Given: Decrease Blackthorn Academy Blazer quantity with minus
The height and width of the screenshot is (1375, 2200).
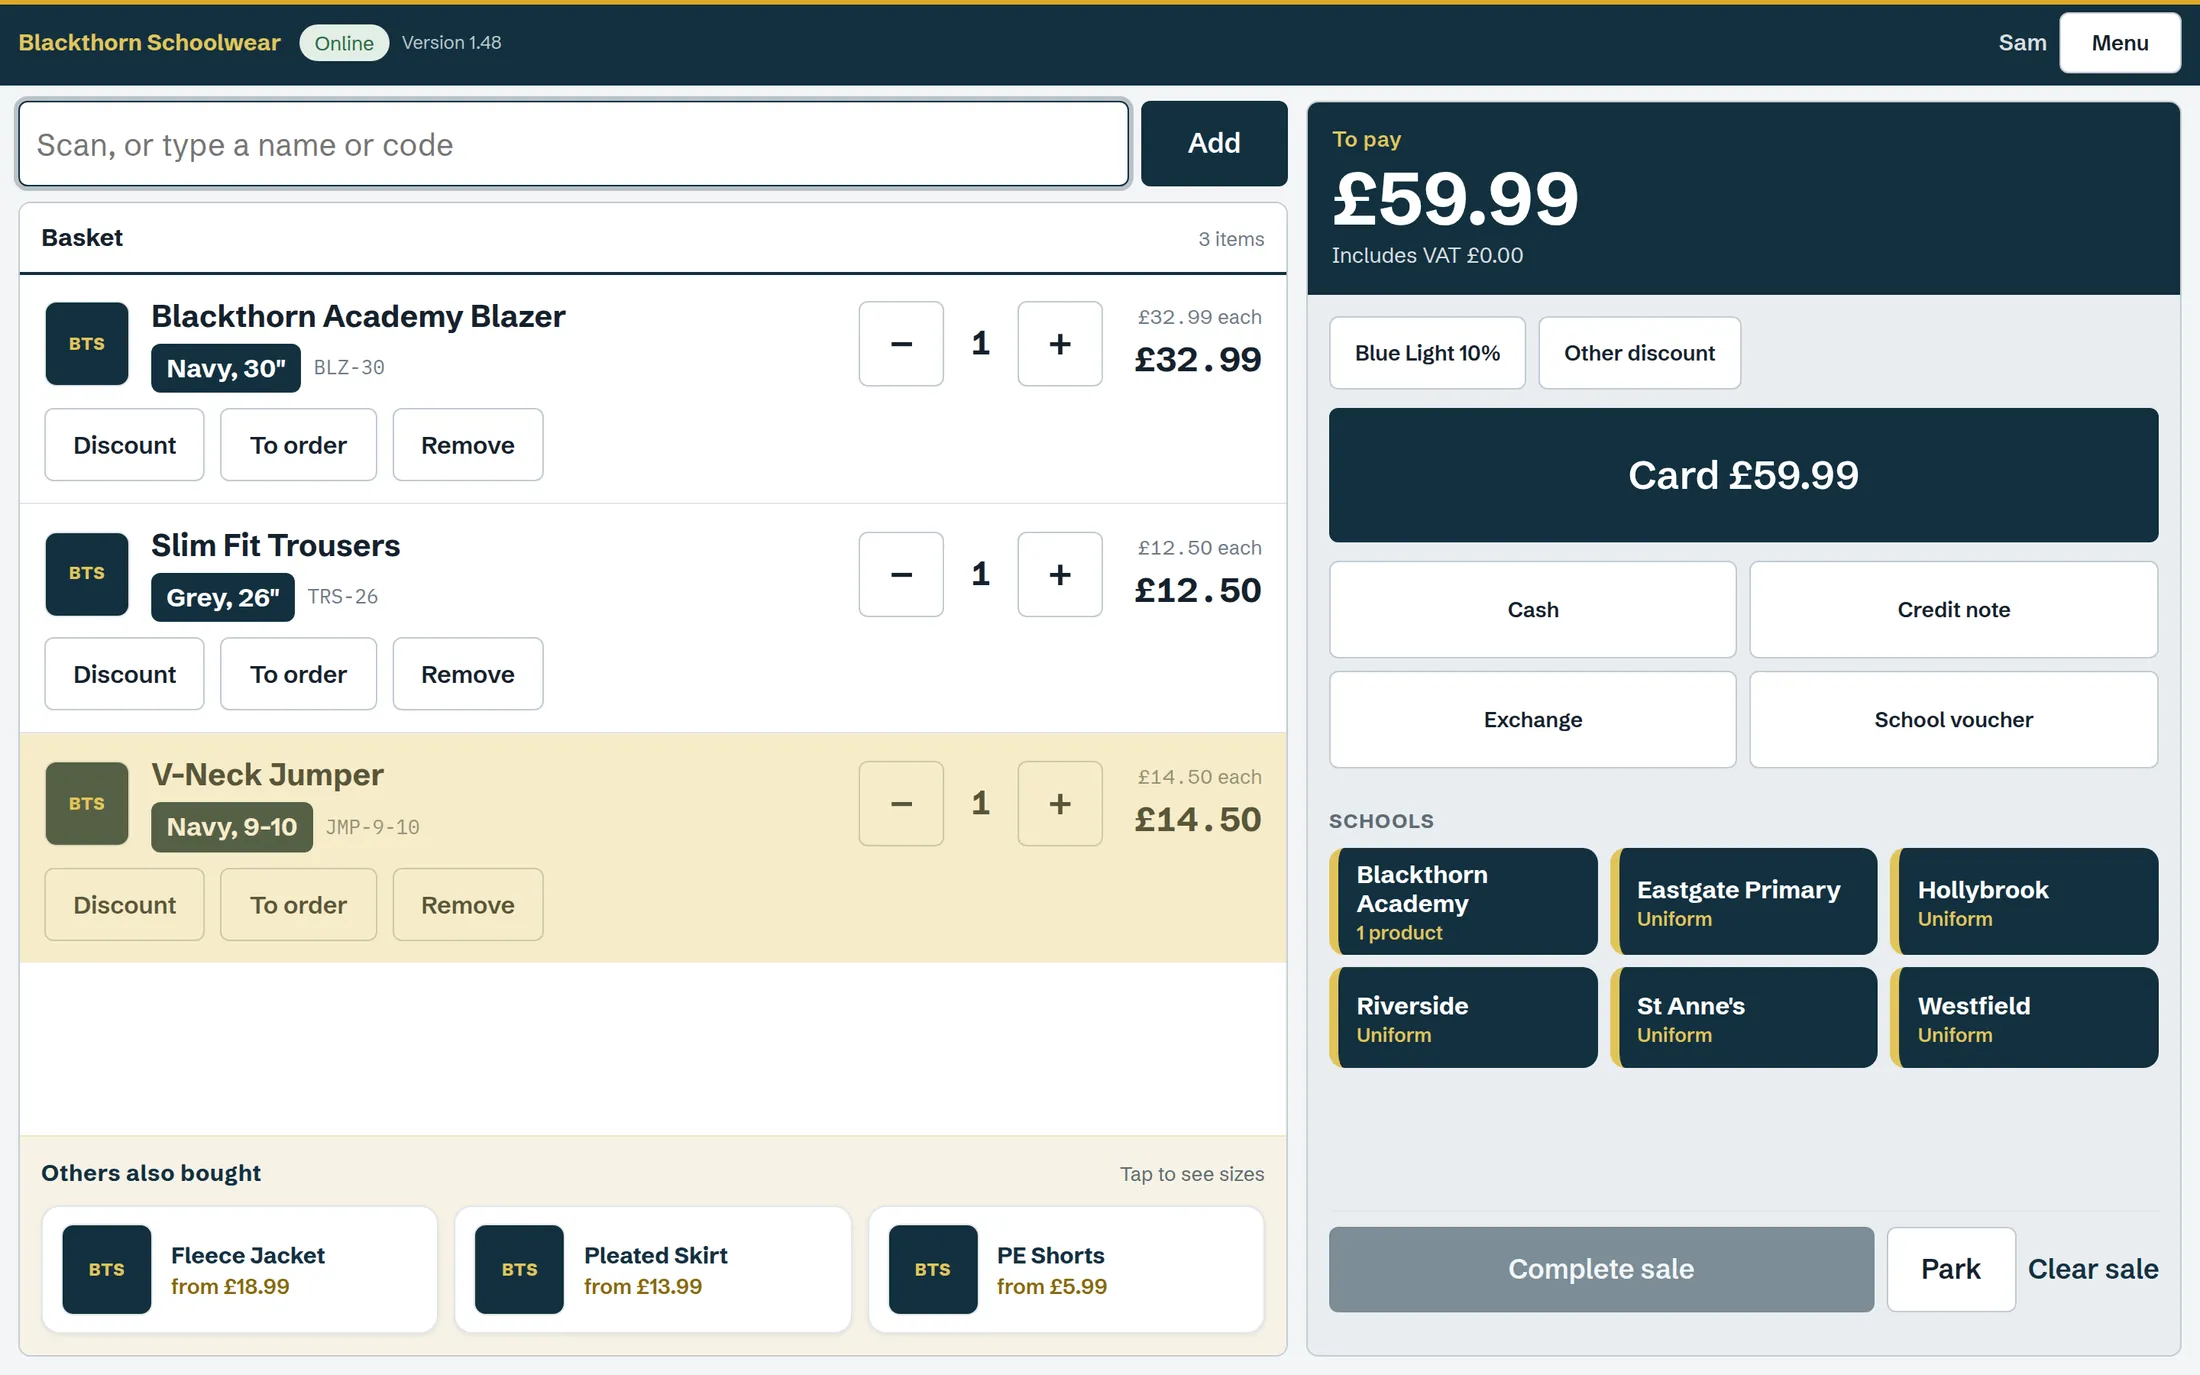Looking at the screenshot, I should [x=901, y=344].
